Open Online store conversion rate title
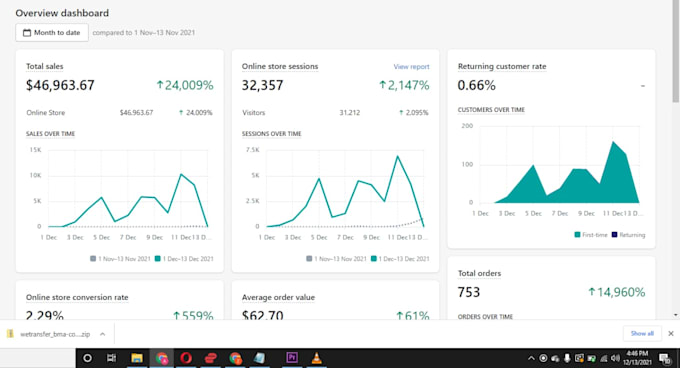This screenshot has width=680, height=368. coord(77,297)
